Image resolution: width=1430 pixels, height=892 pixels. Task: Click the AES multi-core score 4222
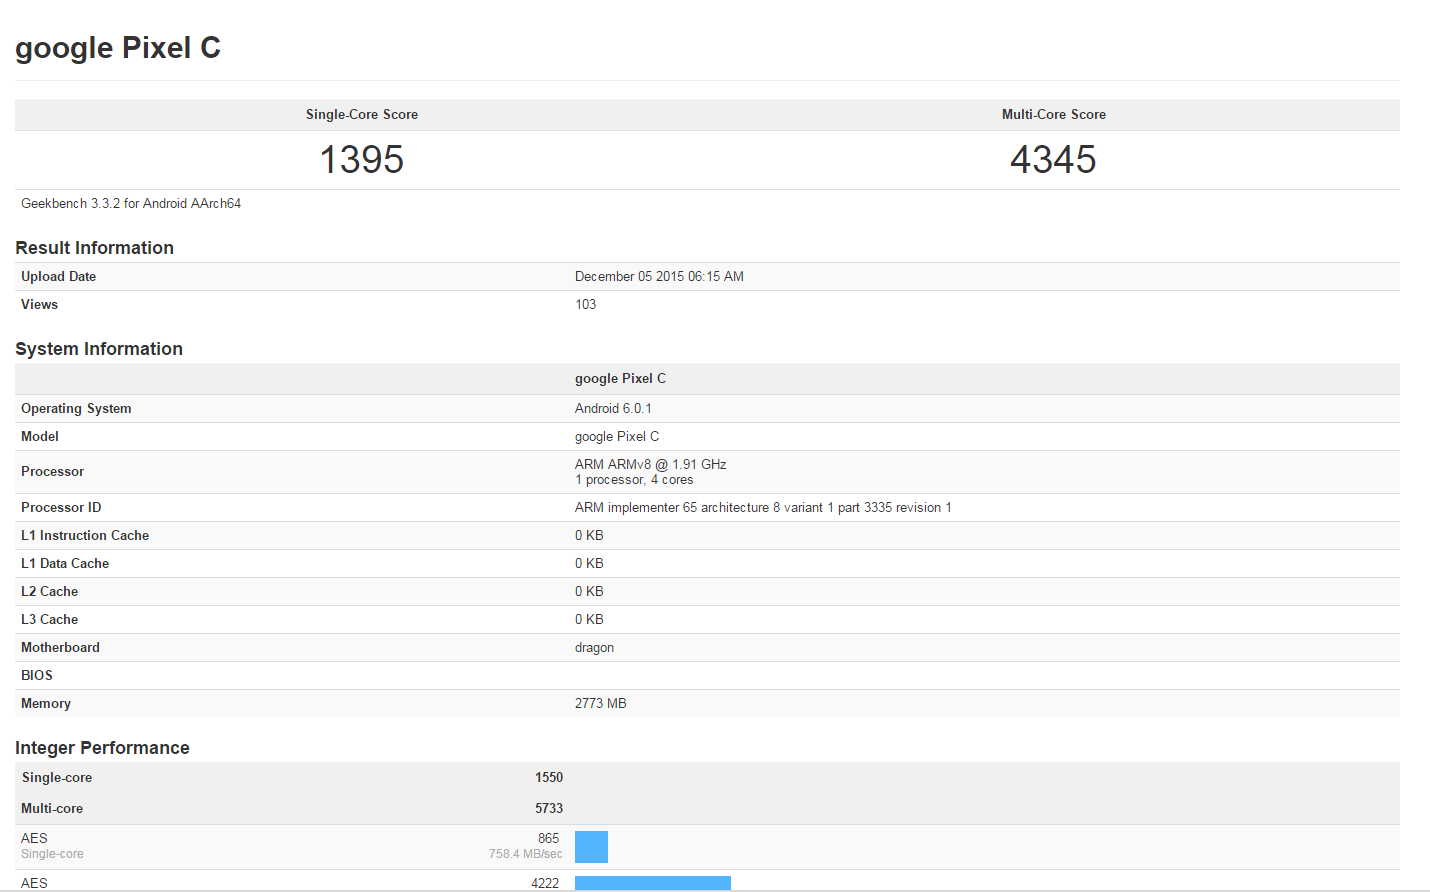coord(545,883)
